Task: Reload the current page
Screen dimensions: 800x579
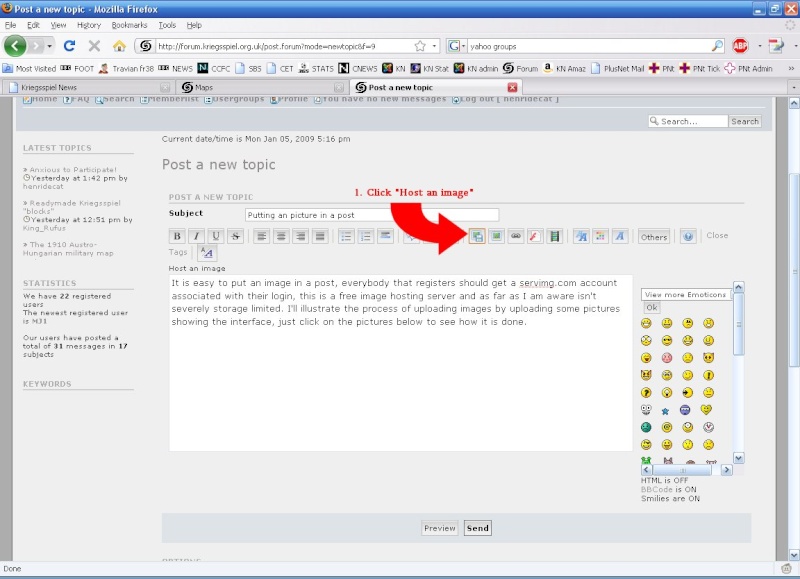Action: 69,46
